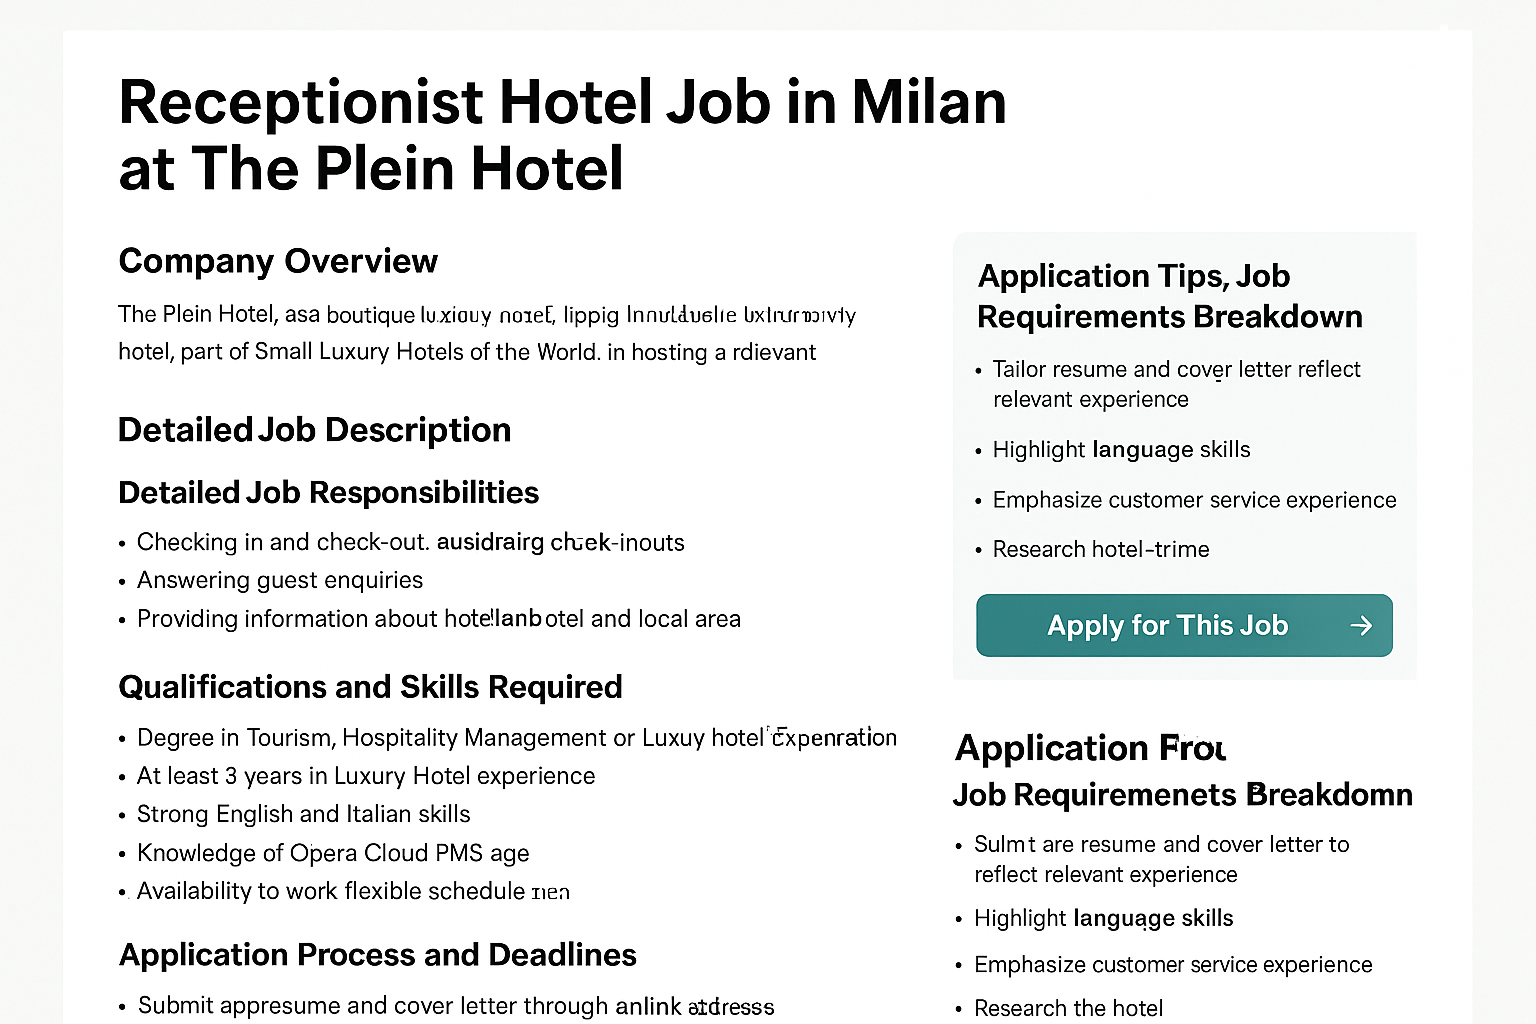Click Tailor resume and cover letter bullet
Screen dimensions: 1536x1024
(x=1177, y=384)
